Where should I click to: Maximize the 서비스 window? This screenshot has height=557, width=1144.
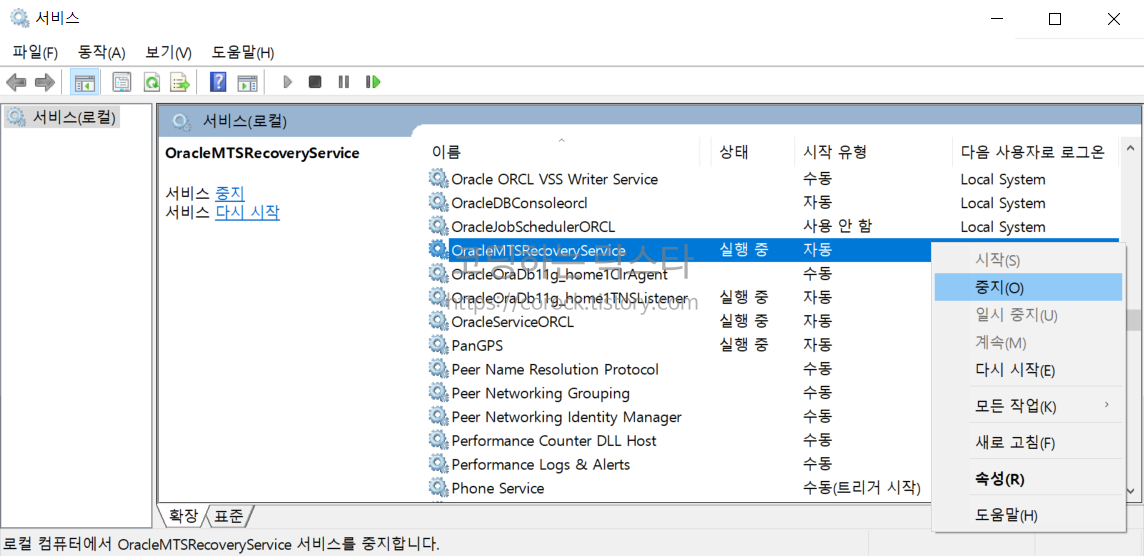pyautogui.click(x=1054, y=20)
